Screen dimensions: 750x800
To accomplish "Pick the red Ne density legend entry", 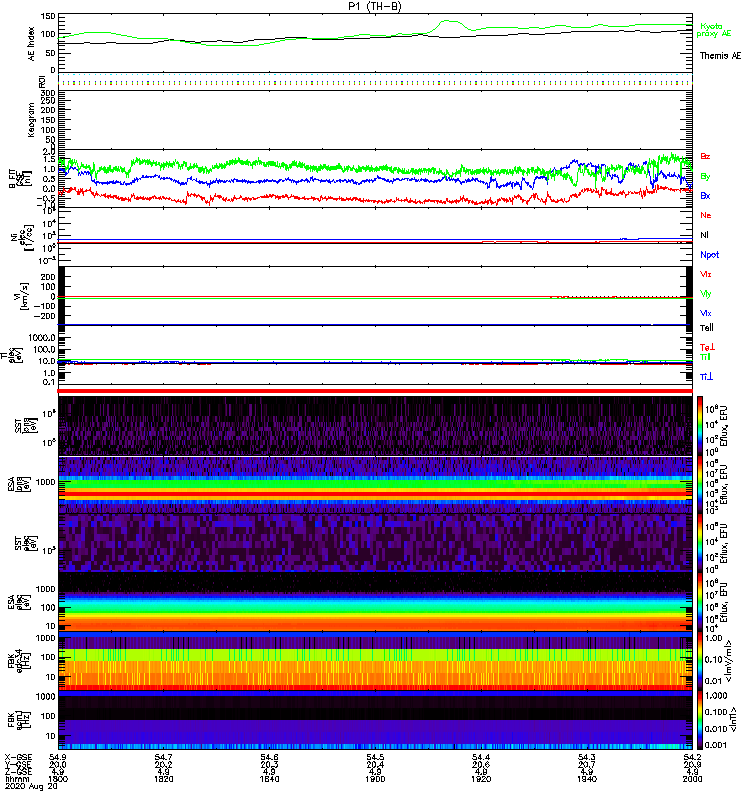I will pos(705,215).
